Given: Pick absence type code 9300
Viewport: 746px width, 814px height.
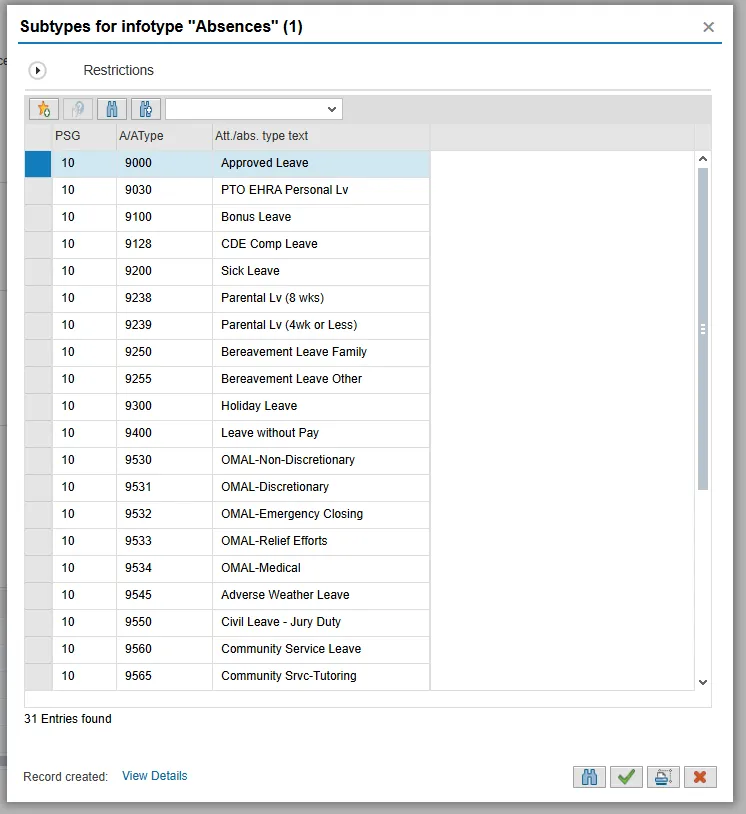Looking at the screenshot, I should 139,406.
